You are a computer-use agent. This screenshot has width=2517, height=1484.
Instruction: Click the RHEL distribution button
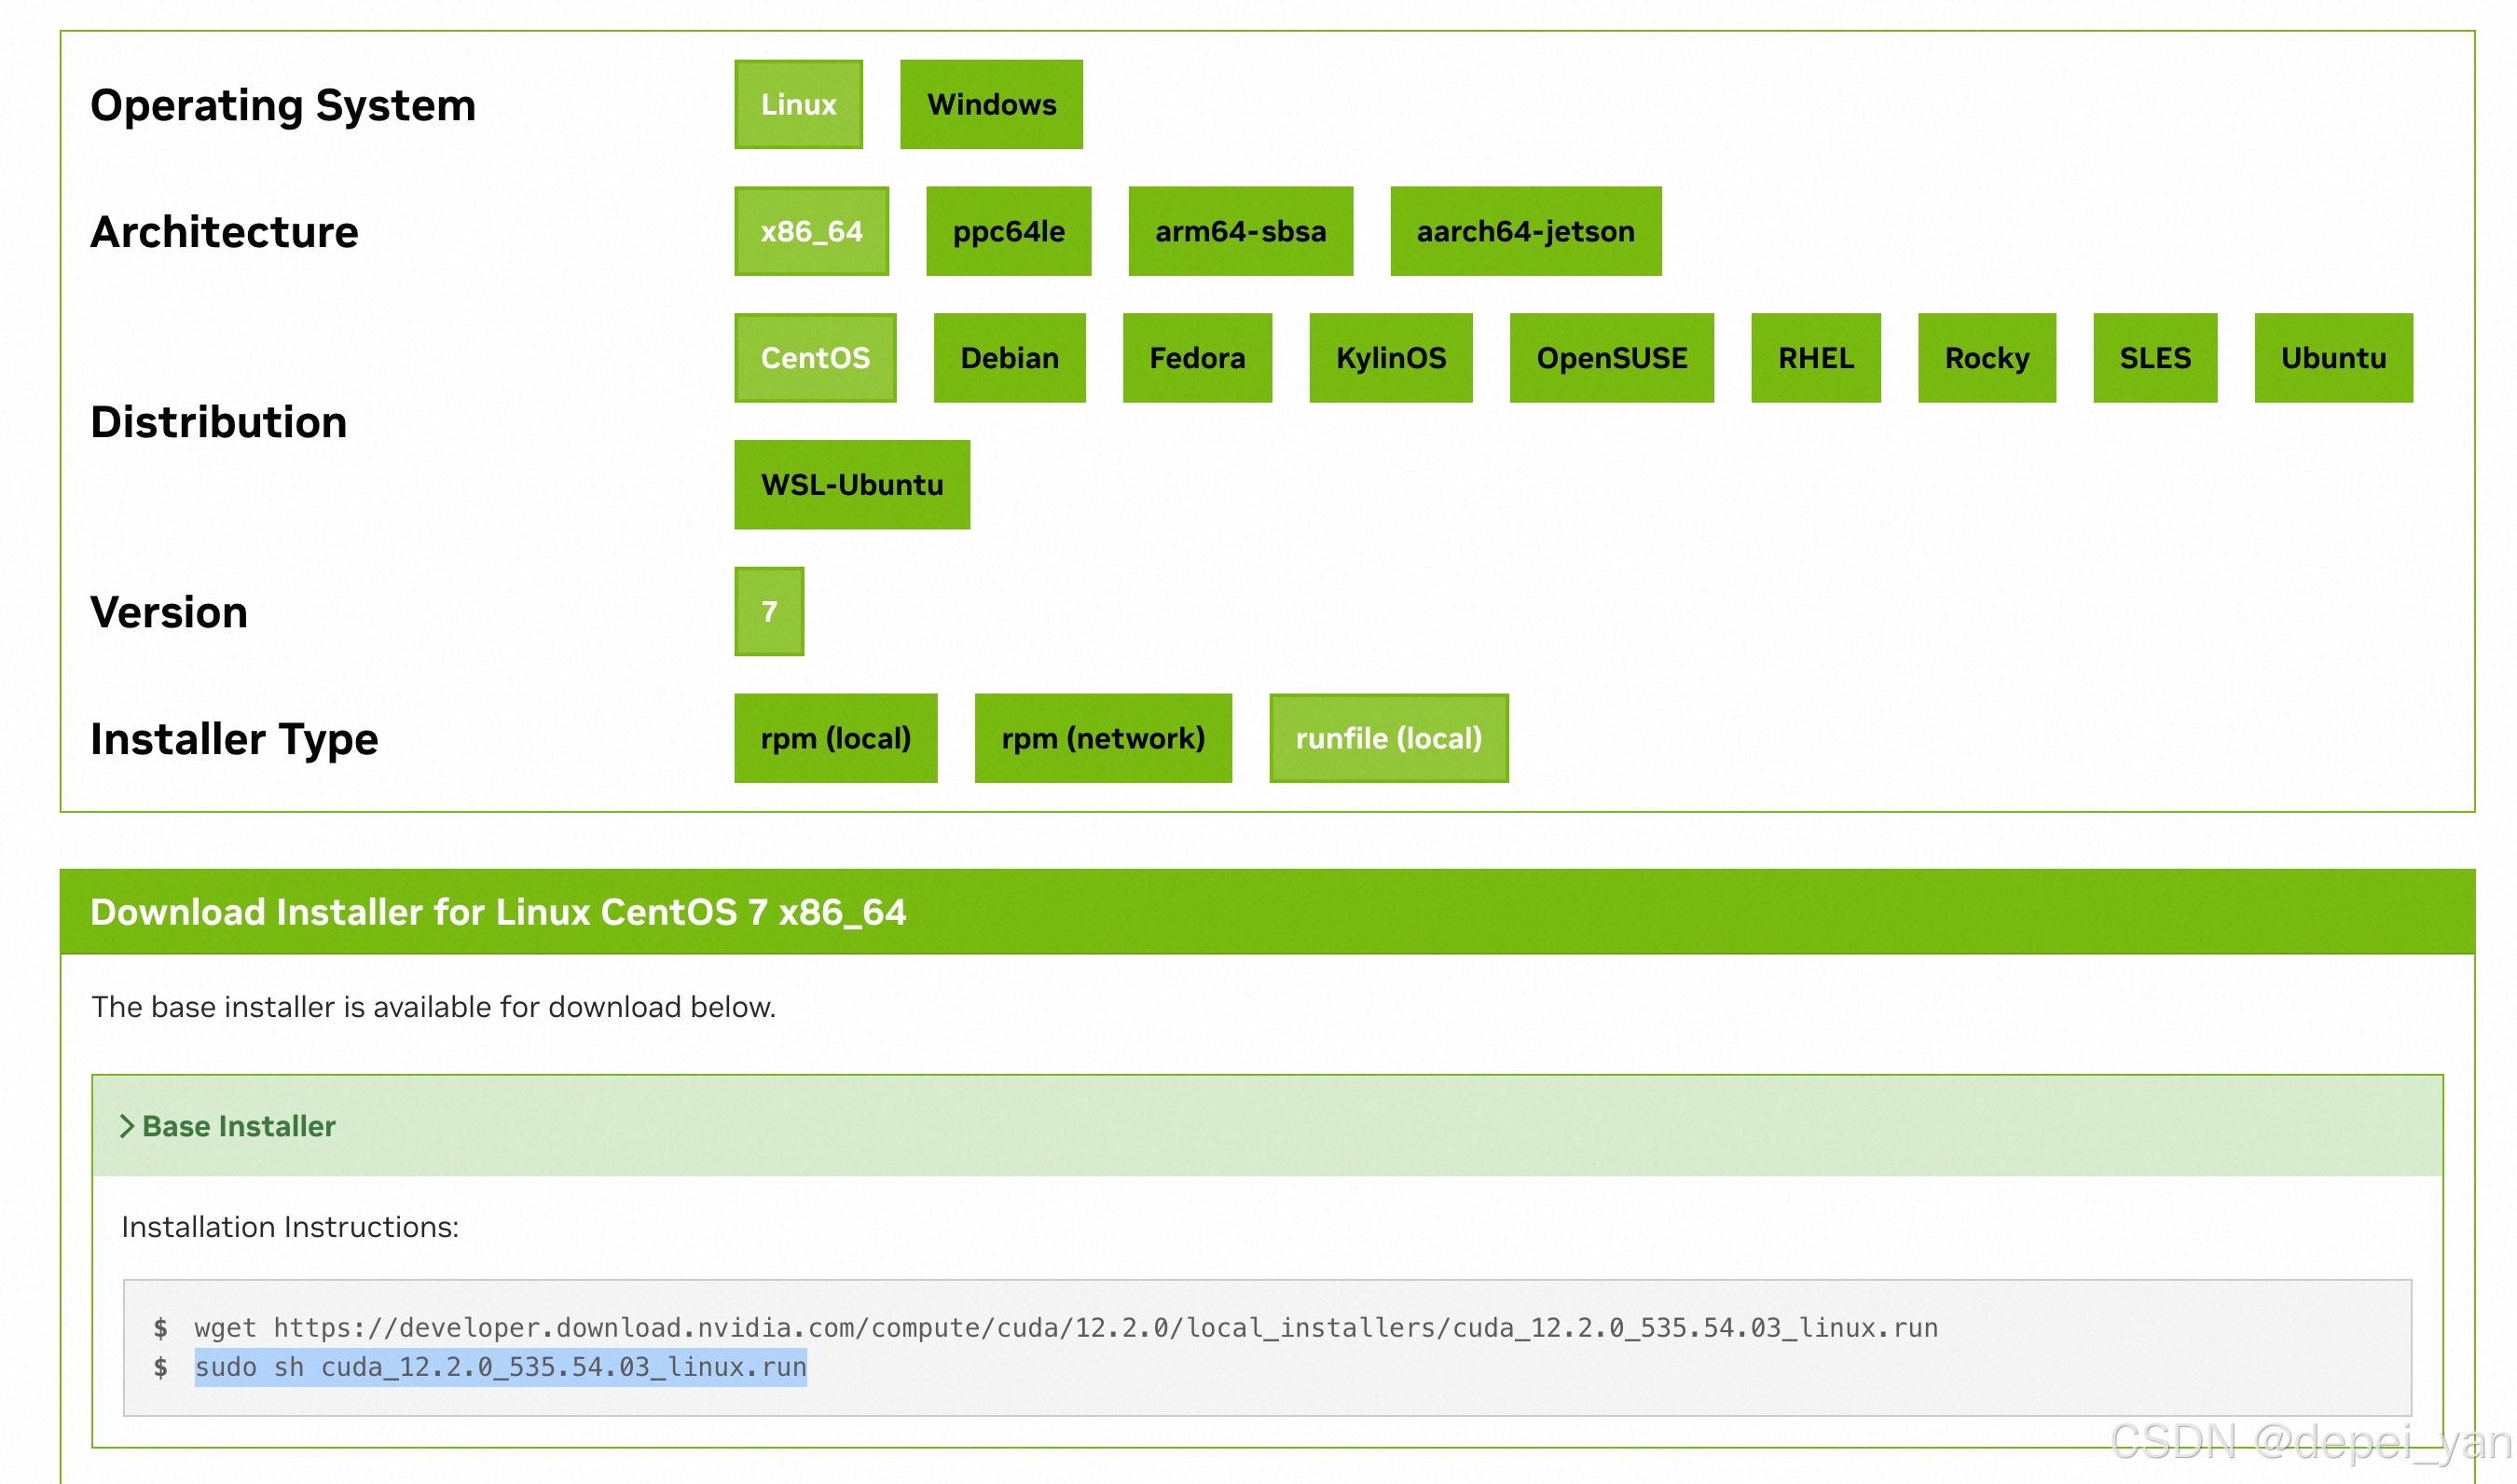(x=1815, y=358)
